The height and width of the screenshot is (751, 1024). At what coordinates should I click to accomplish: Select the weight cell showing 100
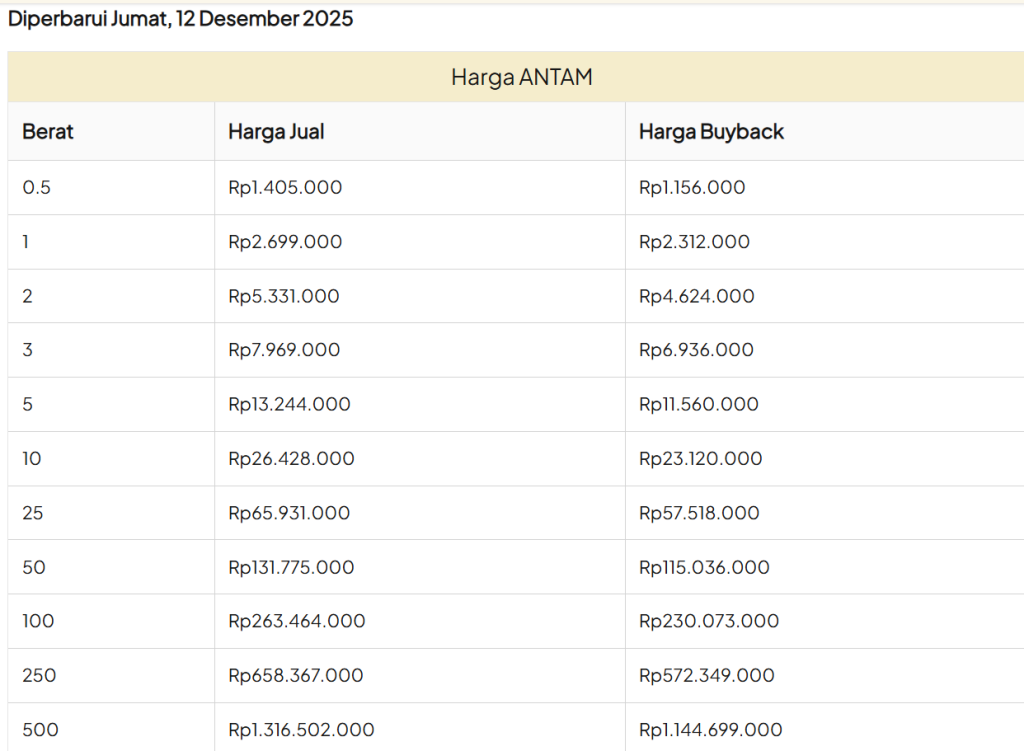[x=38, y=621]
